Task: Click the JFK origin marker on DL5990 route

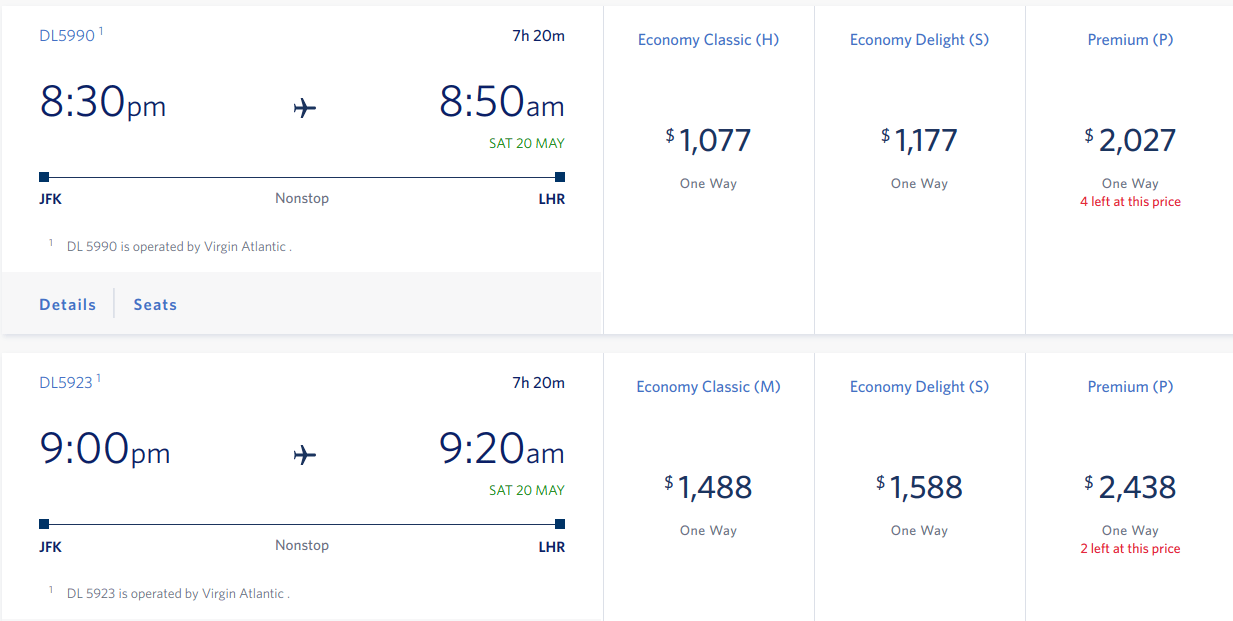Action: (x=44, y=177)
